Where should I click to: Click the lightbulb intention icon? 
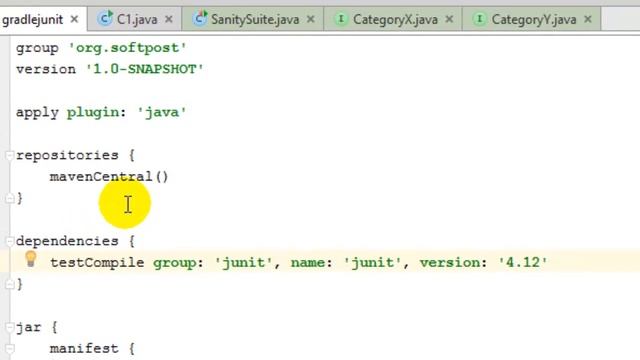pyautogui.click(x=31, y=259)
